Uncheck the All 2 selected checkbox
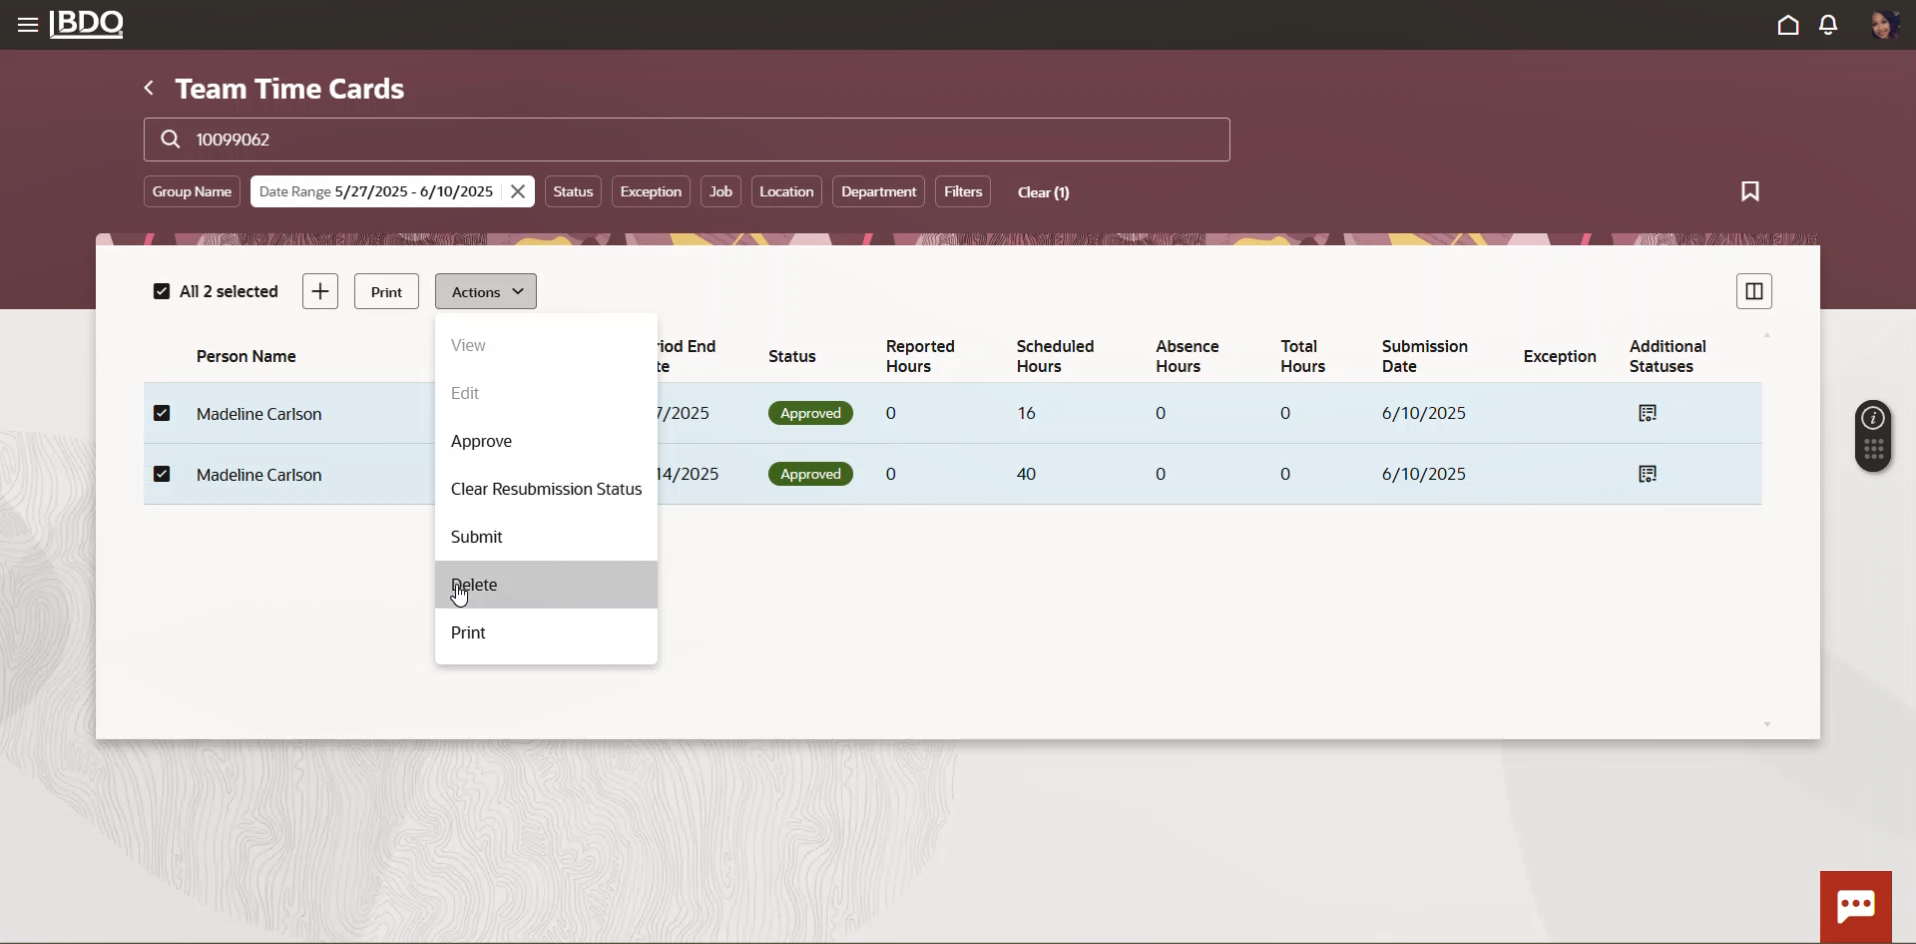Screen dimensions: 1916x944 pos(161,291)
